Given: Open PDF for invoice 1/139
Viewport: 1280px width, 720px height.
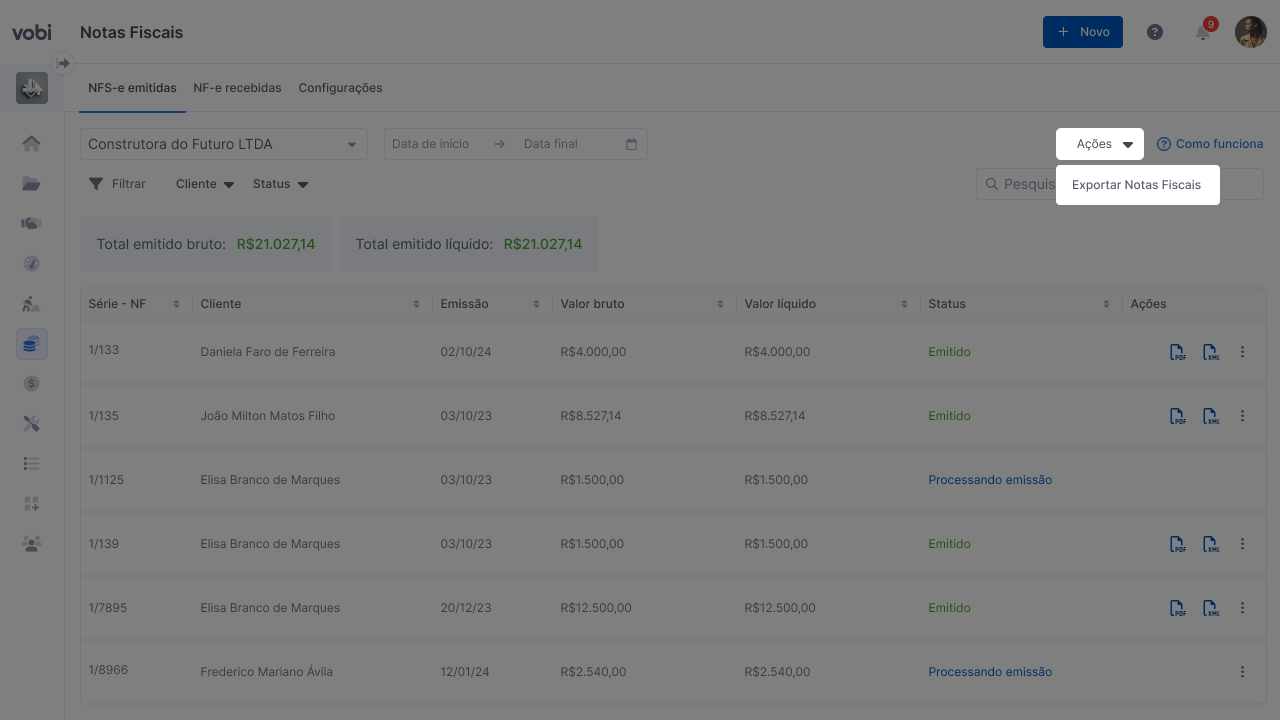Looking at the screenshot, I should click(1178, 544).
